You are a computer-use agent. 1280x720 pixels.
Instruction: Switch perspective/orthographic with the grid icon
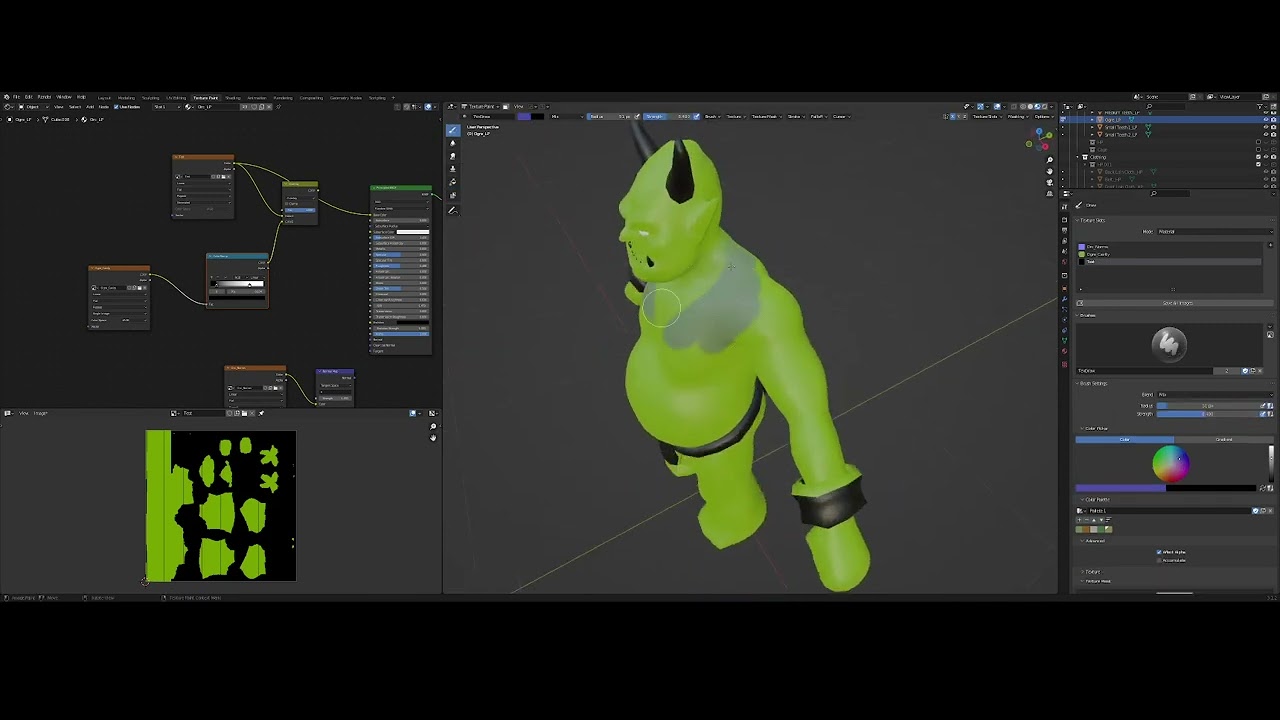point(1050,193)
